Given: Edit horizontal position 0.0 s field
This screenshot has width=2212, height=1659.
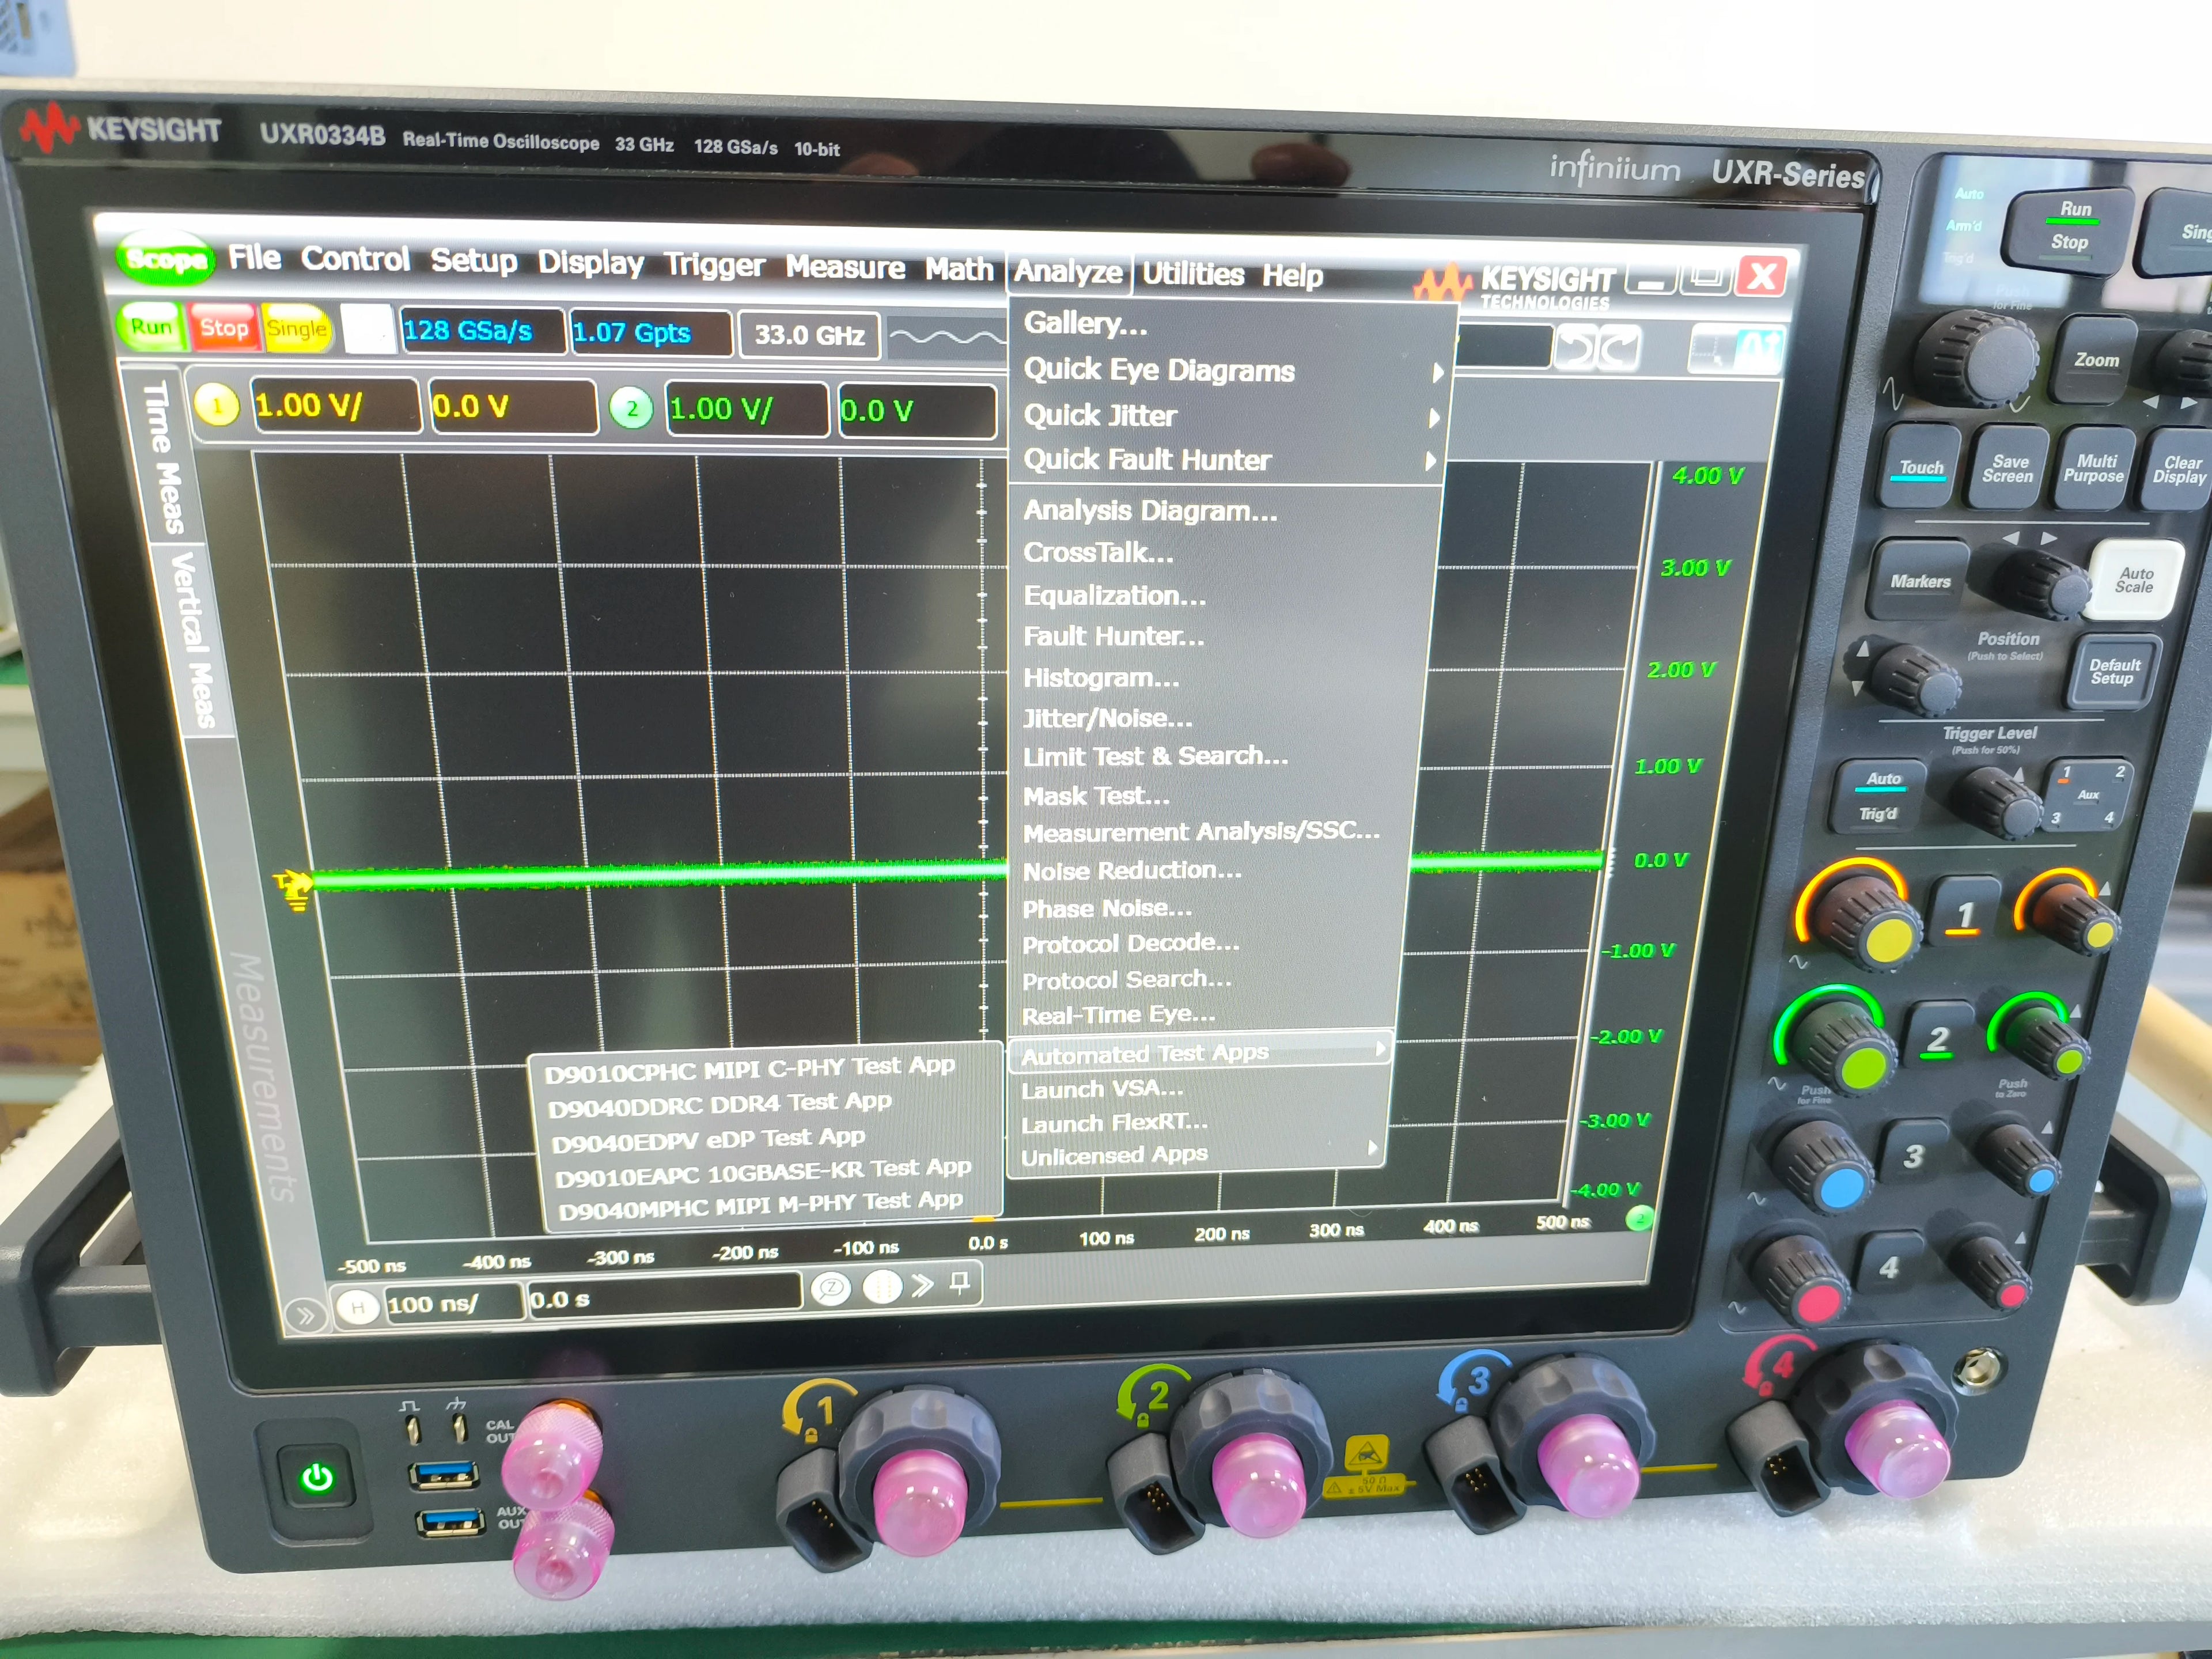Looking at the screenshot, I should click(x=665, y=1296).
